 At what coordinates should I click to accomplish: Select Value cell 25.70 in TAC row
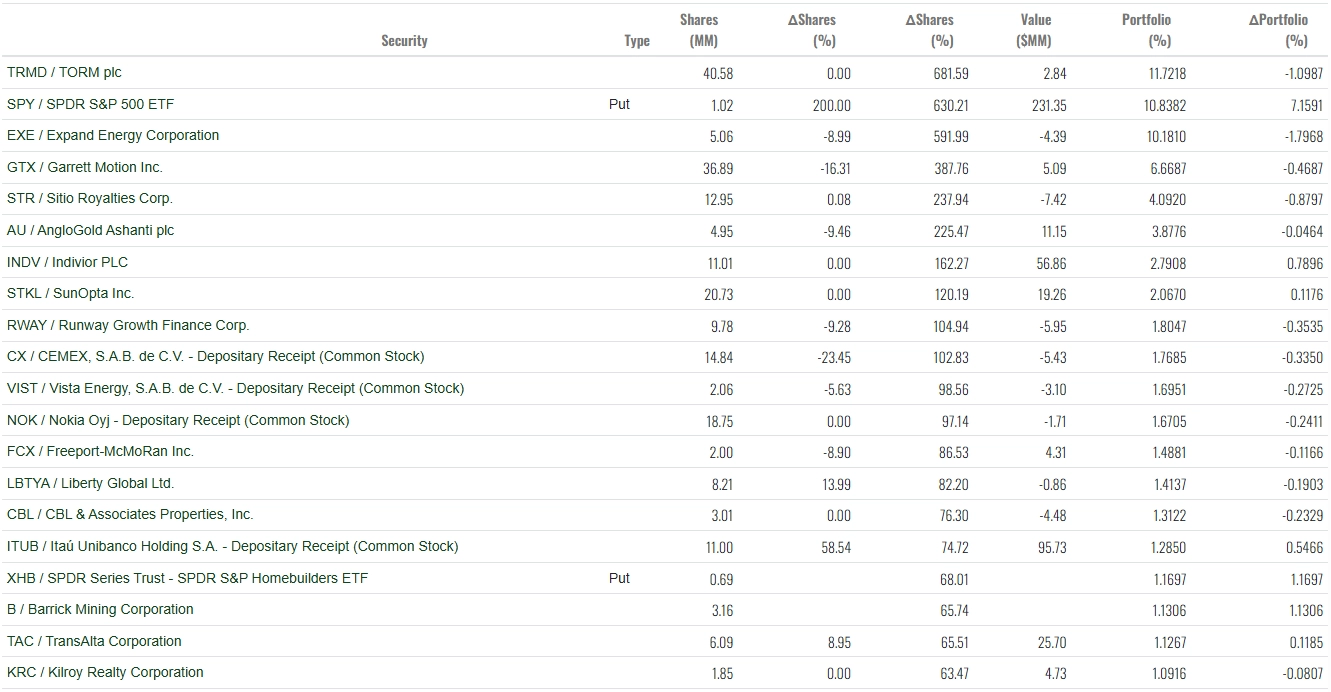click(1053, 642)
